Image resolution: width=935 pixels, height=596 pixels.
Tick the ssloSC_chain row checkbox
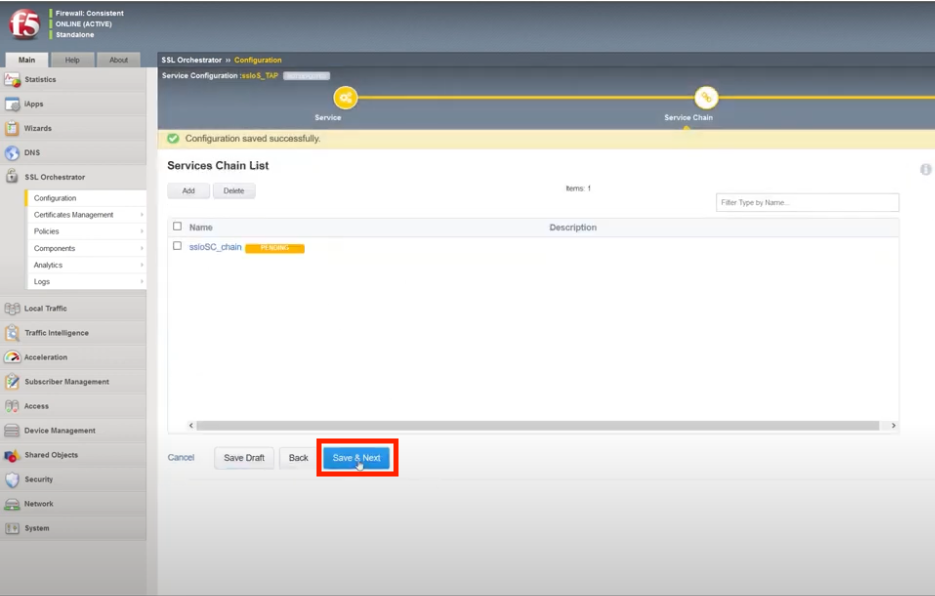point(177,246)
